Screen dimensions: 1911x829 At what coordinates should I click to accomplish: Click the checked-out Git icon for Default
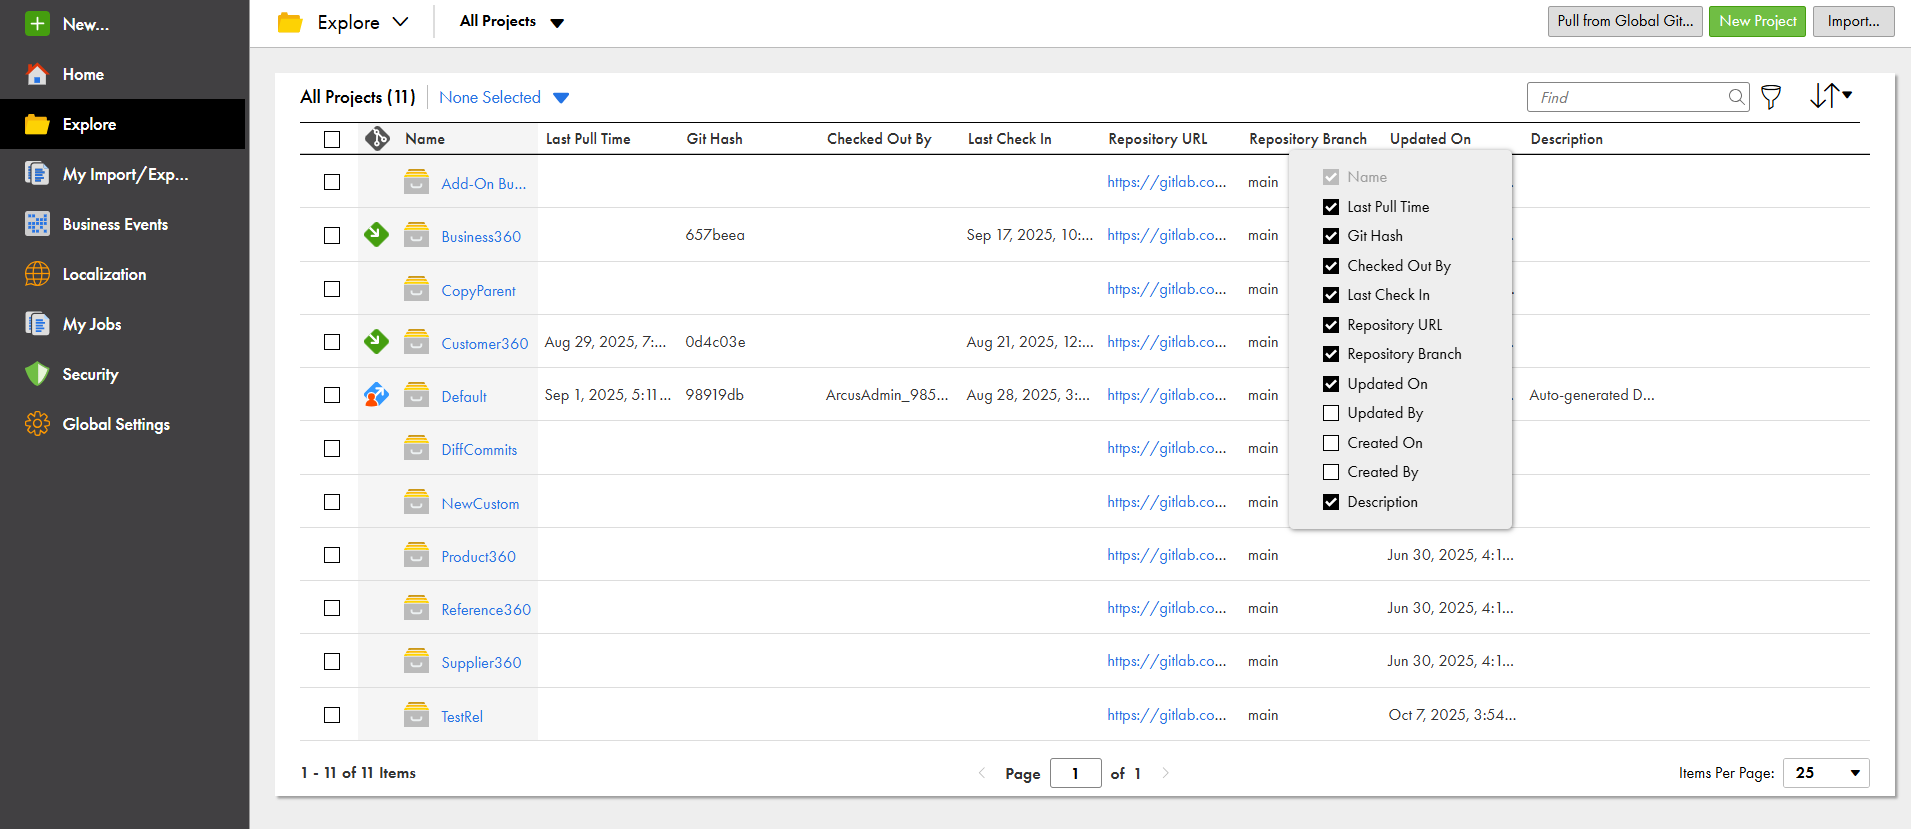376,395
